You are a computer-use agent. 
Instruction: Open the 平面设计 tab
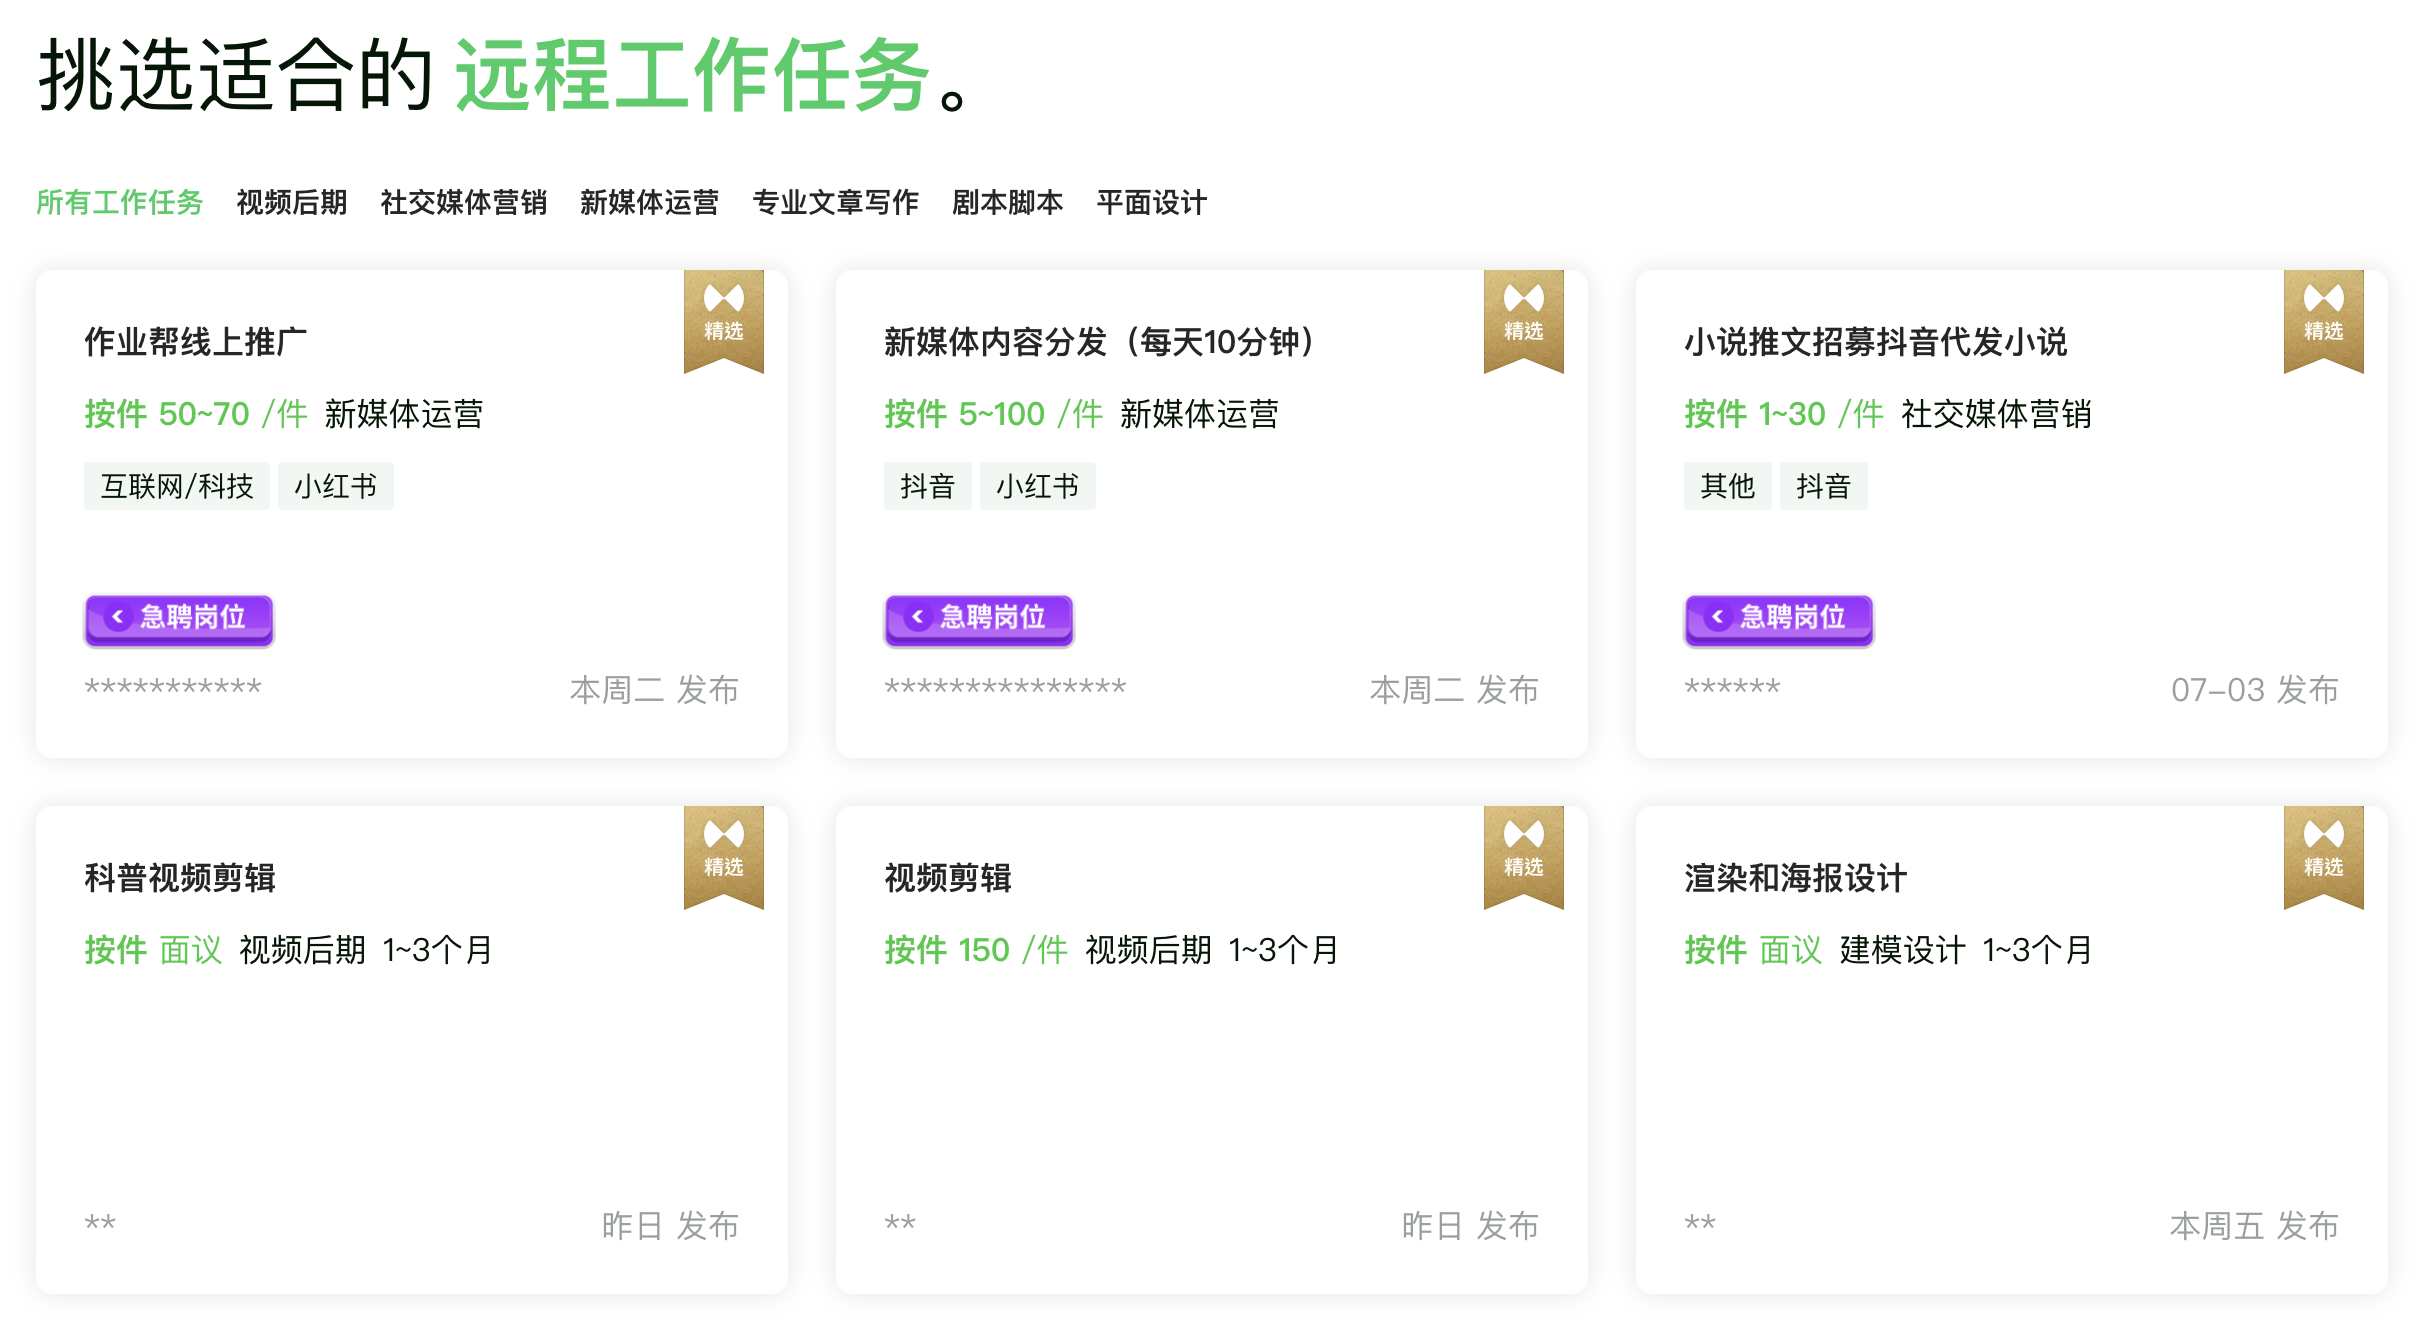click(x=1152, y=203)
